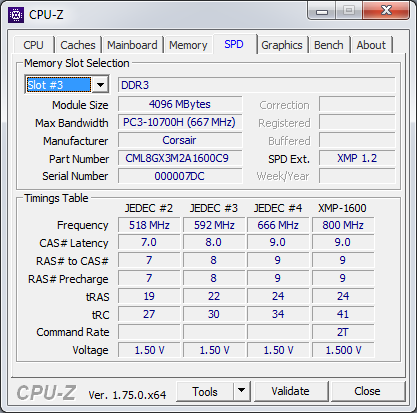Click the Tools button
417x413 pixels.
pyautogui.click(x=205, y=391)
